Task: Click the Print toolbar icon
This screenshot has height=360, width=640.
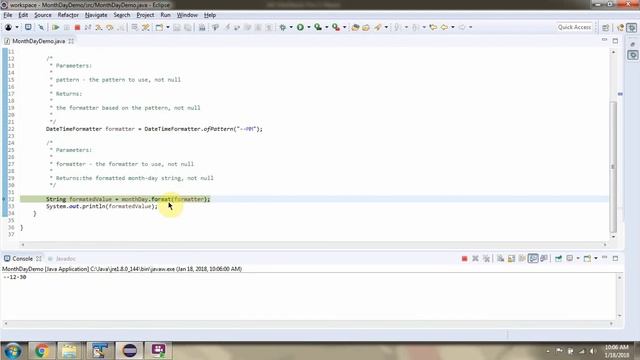Action: point(202,27)
